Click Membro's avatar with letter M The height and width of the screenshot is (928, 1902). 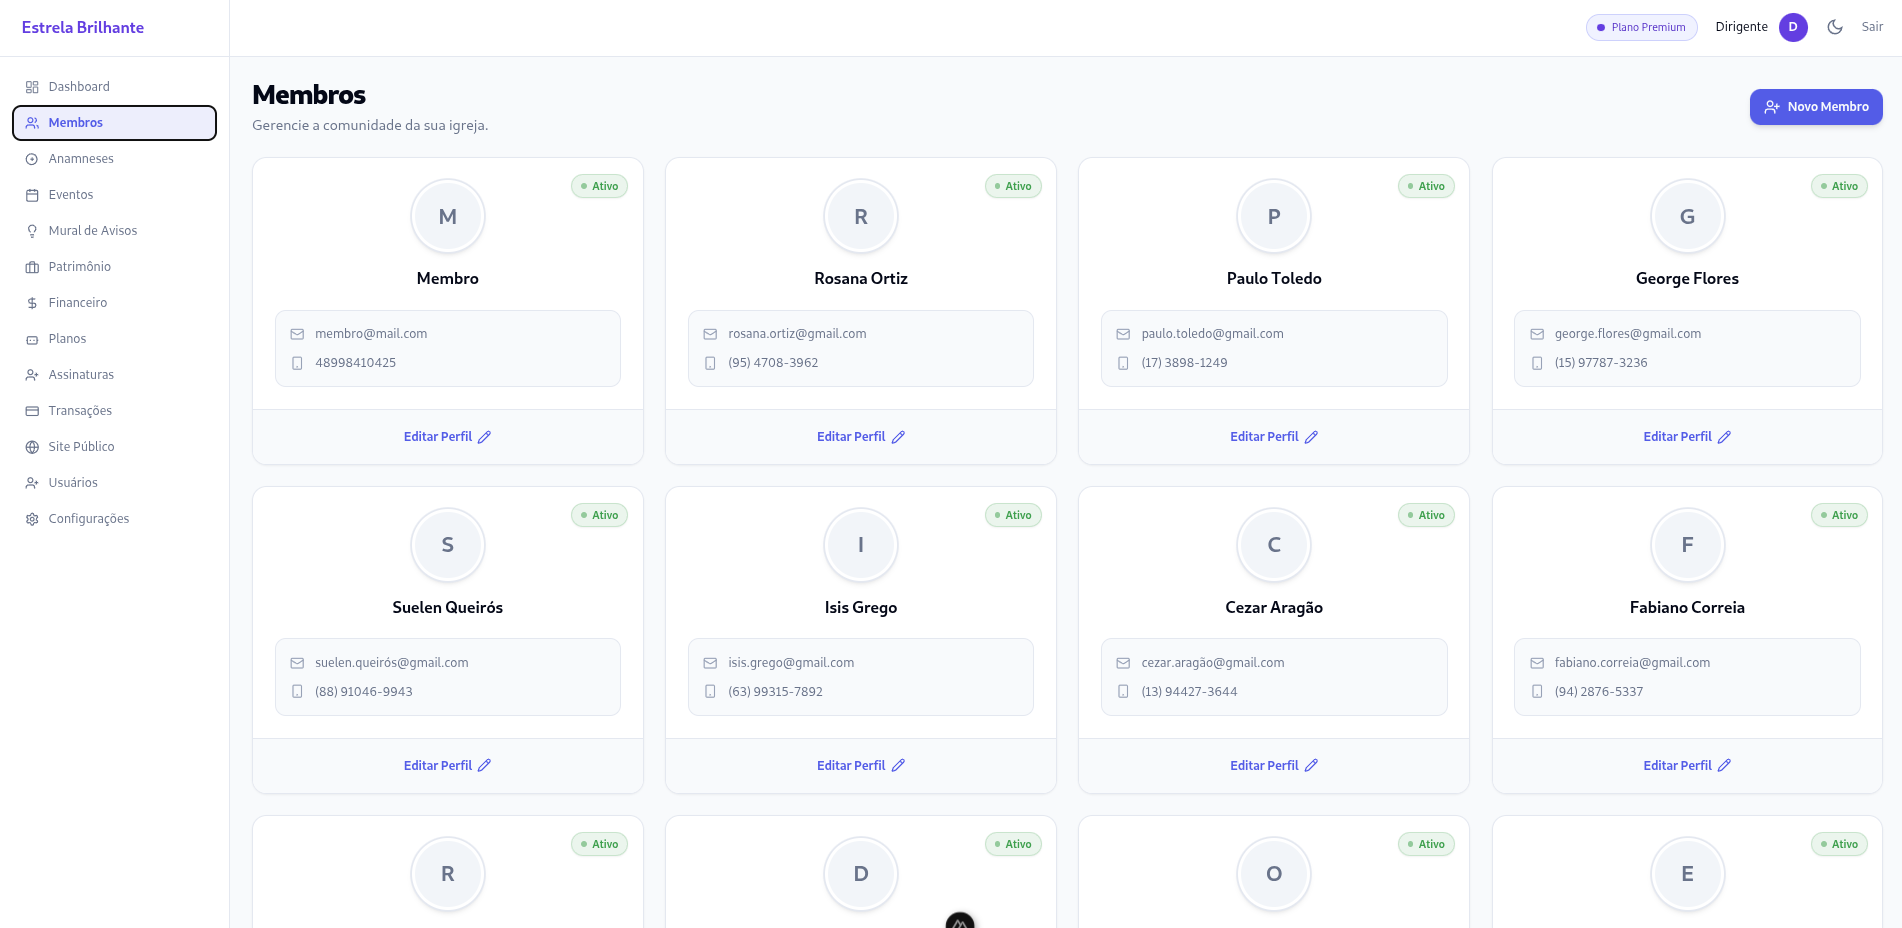click(x=448, y=216)
